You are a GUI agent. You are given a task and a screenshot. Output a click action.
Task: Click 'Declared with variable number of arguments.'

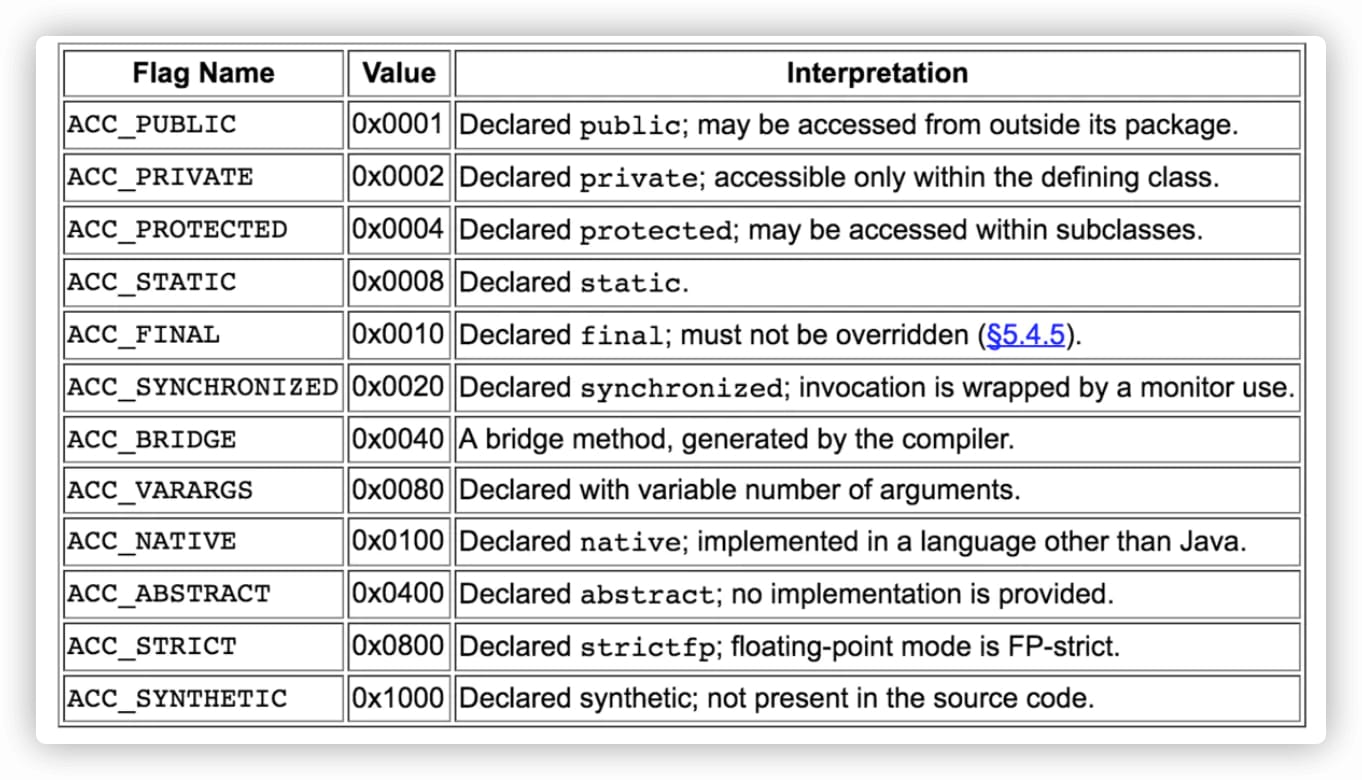pos(740,490)
